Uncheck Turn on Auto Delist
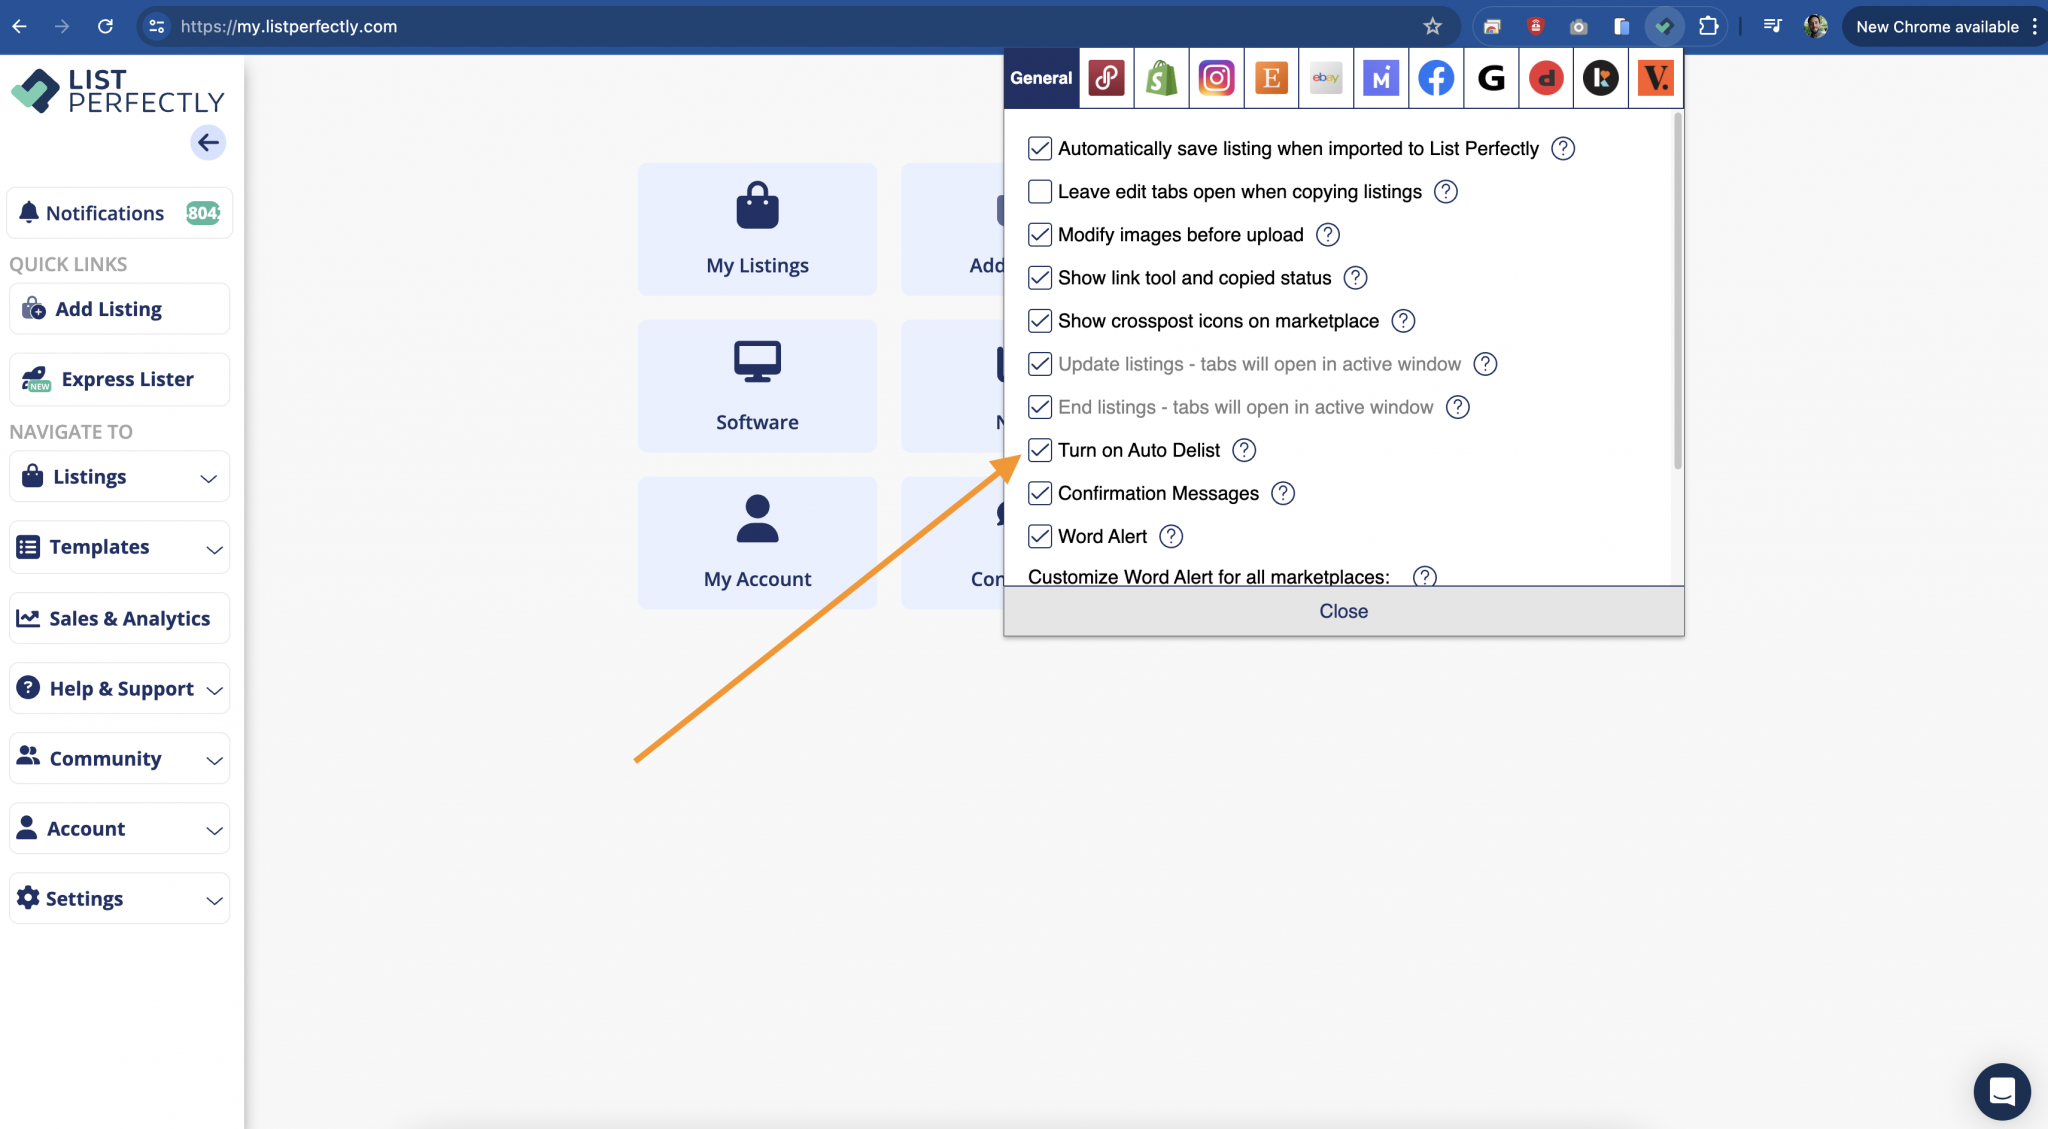This screenshot has height=1129, width=2048. point(1039,450)
